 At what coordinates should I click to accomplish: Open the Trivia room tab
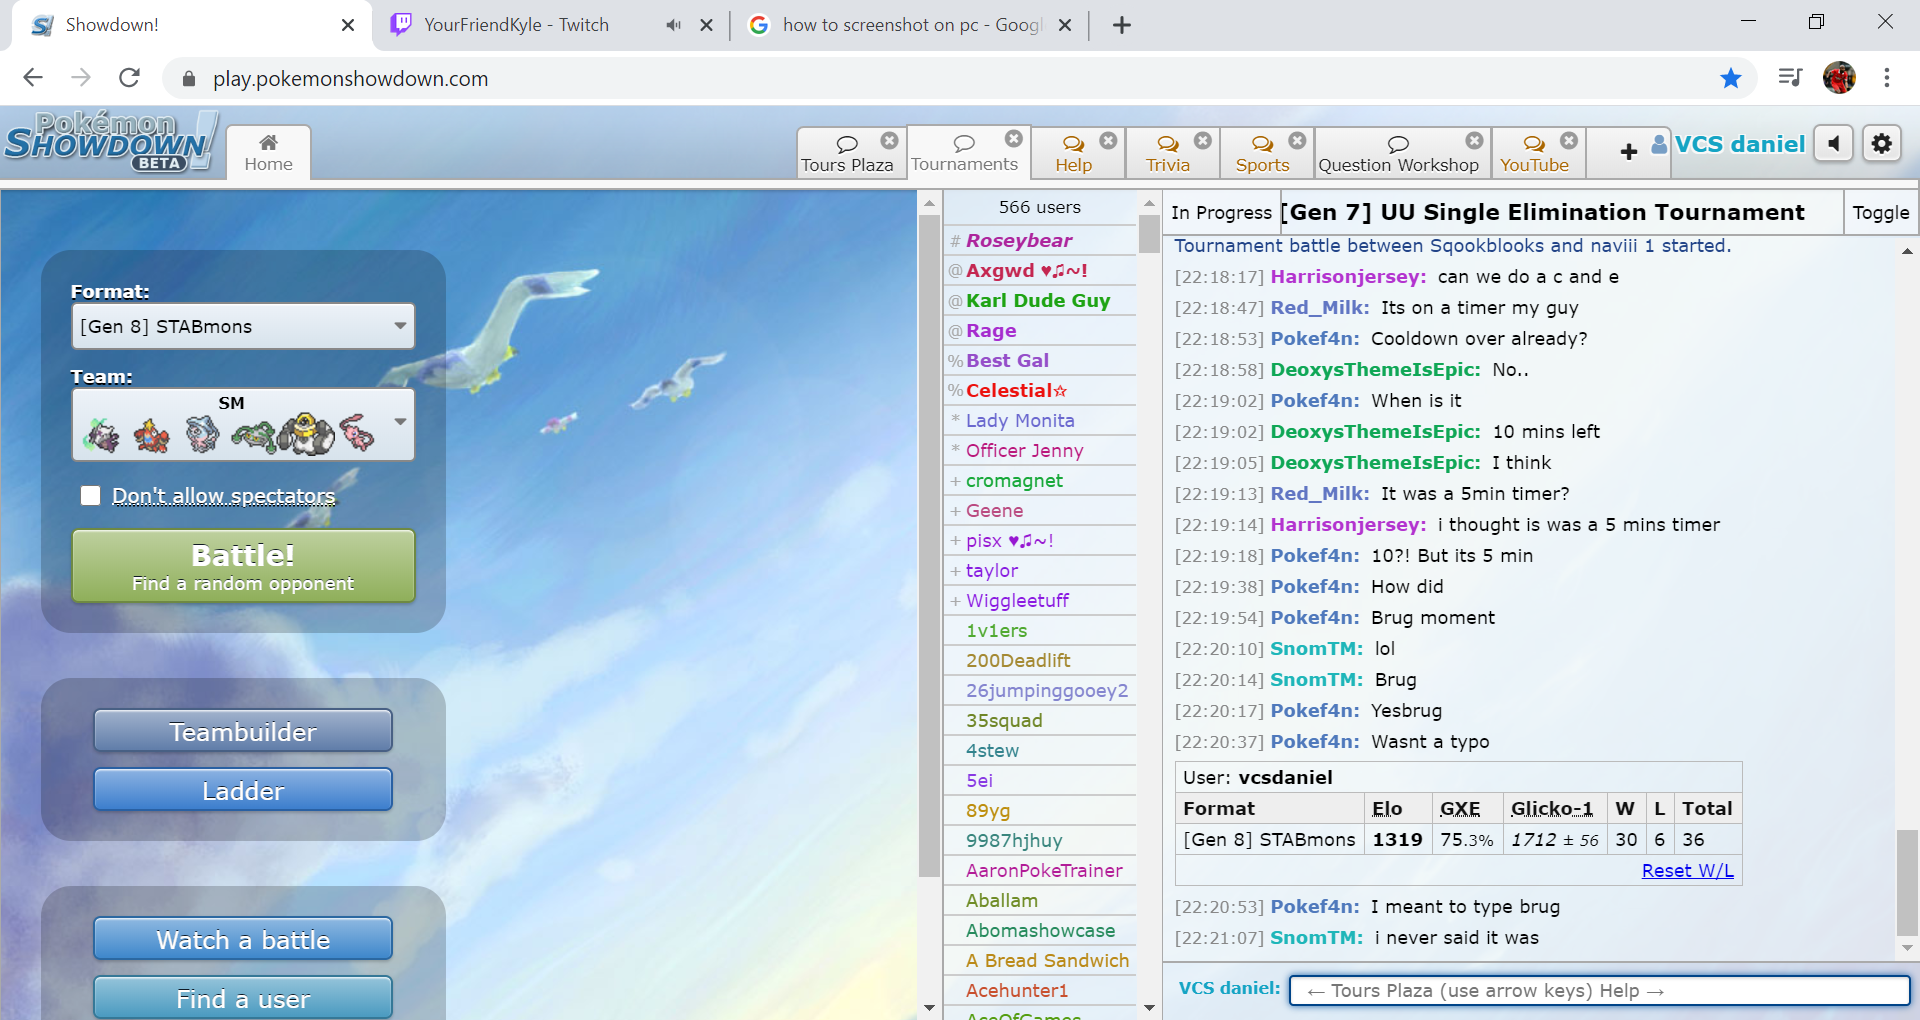[1167, 153]
